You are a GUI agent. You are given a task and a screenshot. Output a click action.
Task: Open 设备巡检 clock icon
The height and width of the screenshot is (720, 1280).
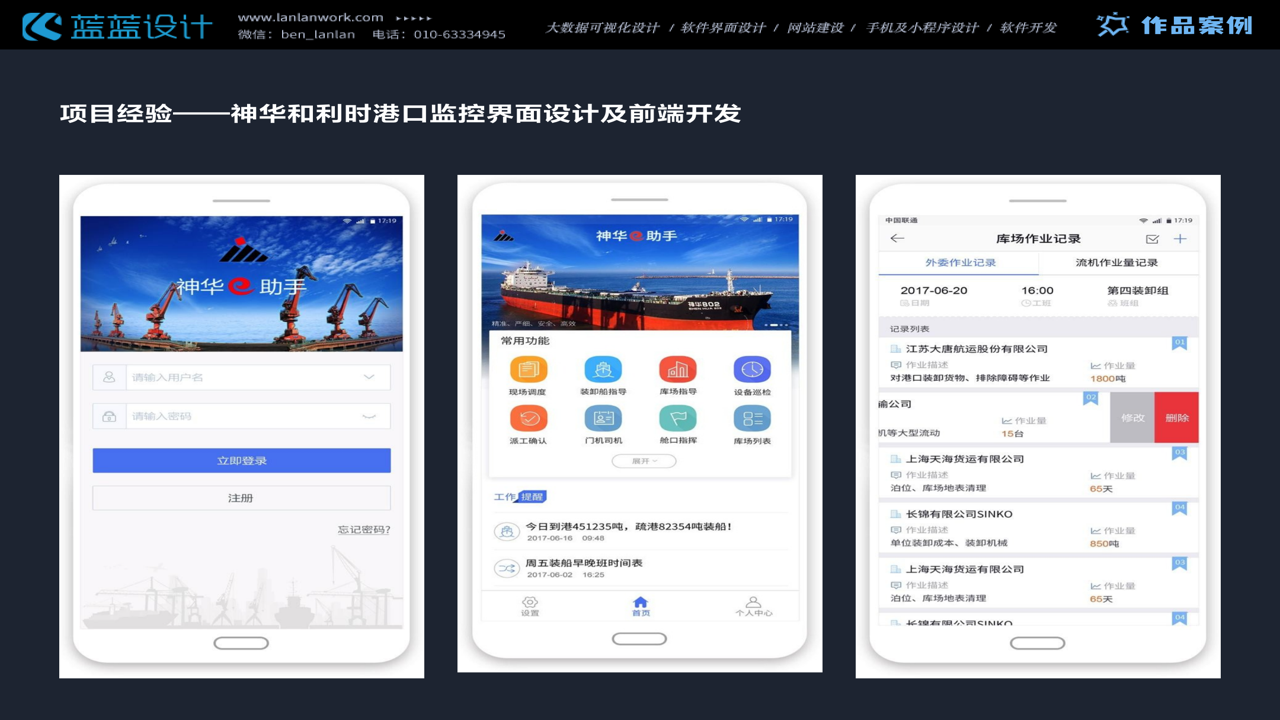pyautogui.click(x=752, y=369)
